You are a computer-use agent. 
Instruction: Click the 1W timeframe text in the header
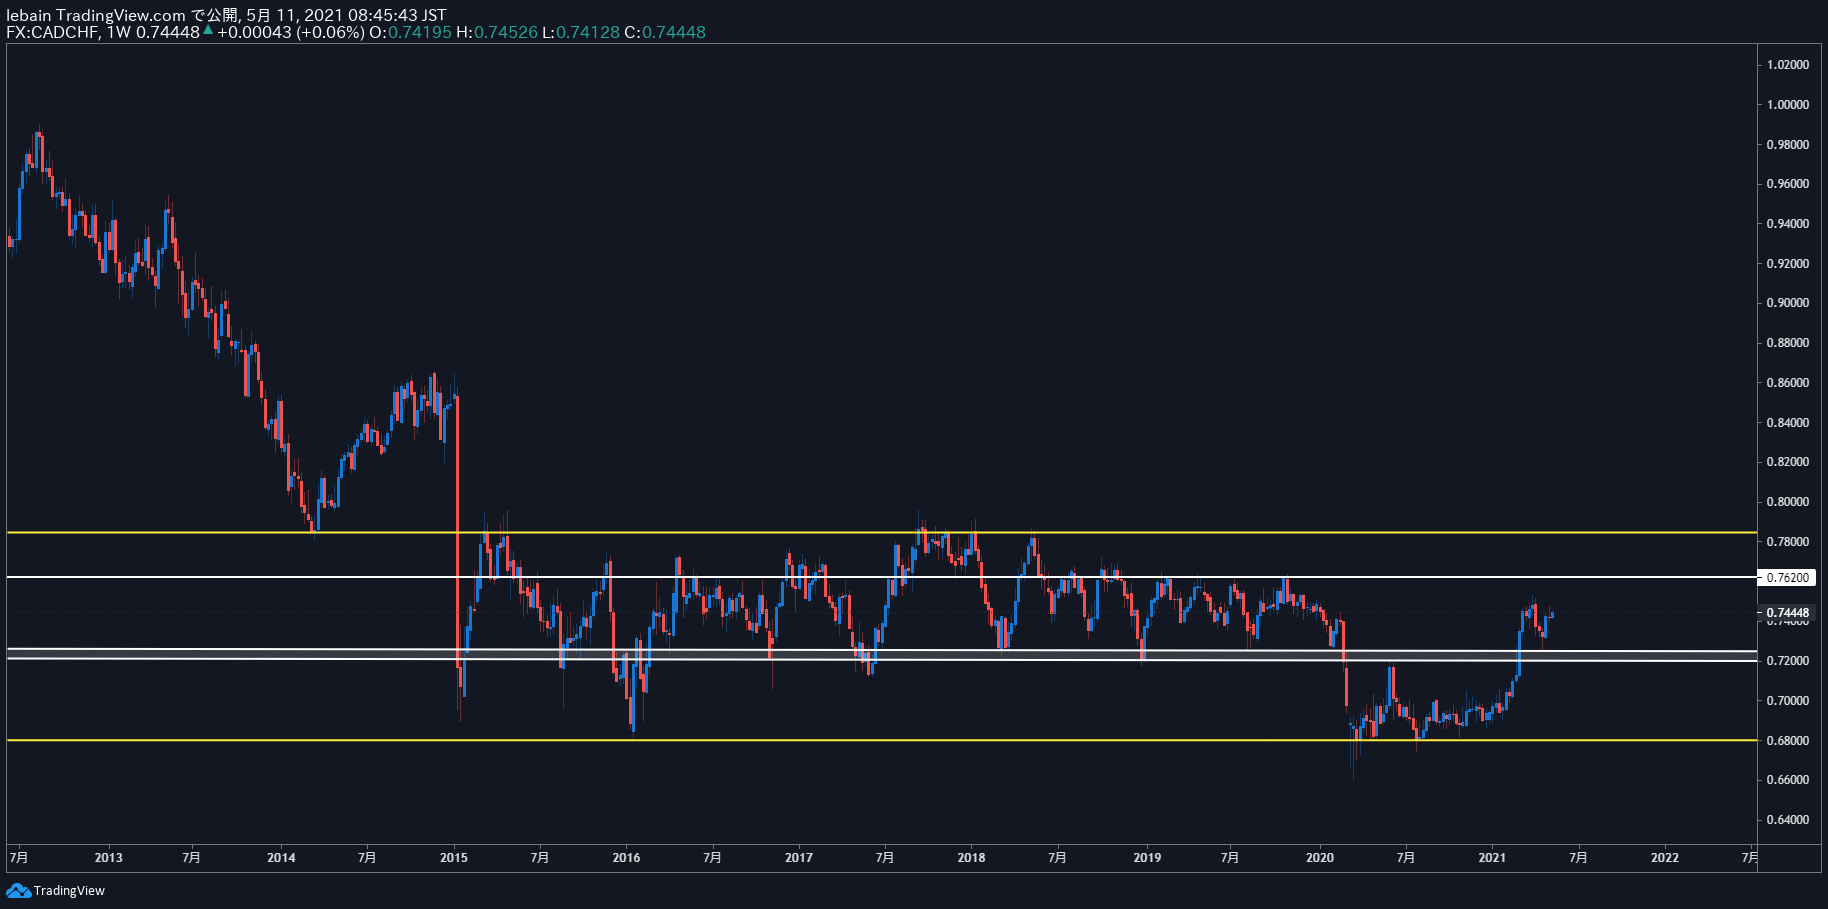(x=119, y=32)
